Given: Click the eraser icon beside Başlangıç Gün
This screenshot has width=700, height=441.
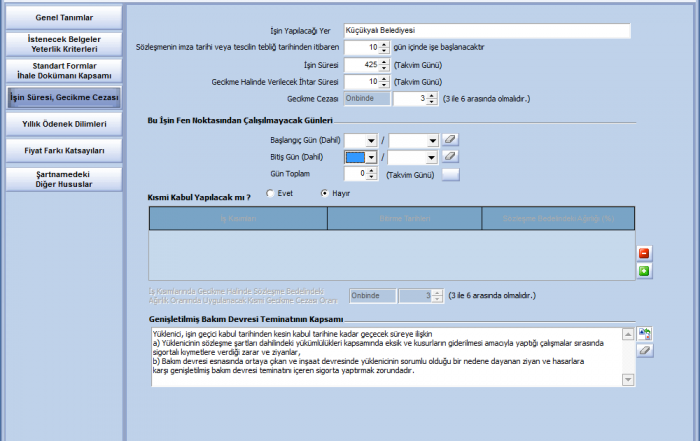Looking at the screenshot, I should [450, 140].
